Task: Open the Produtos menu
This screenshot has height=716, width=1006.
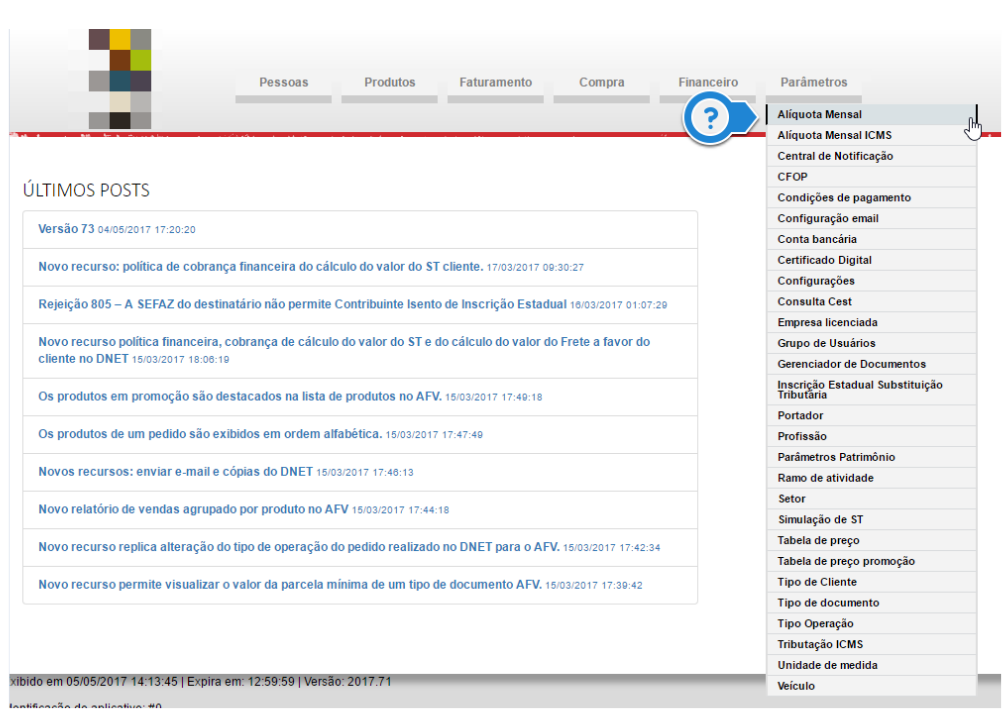Action: 389,83
